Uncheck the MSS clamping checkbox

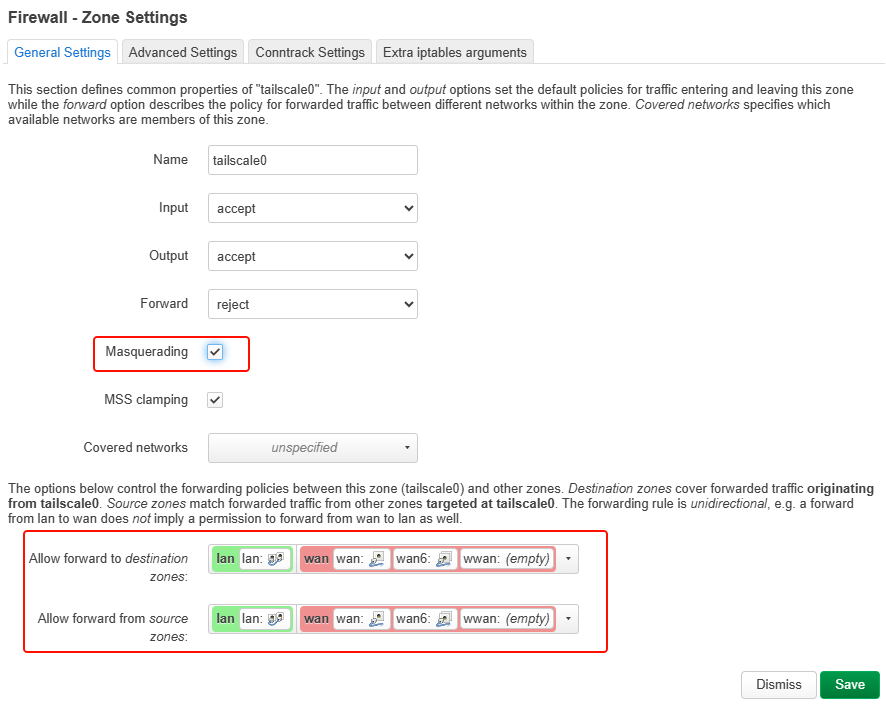tap(215, 400)
